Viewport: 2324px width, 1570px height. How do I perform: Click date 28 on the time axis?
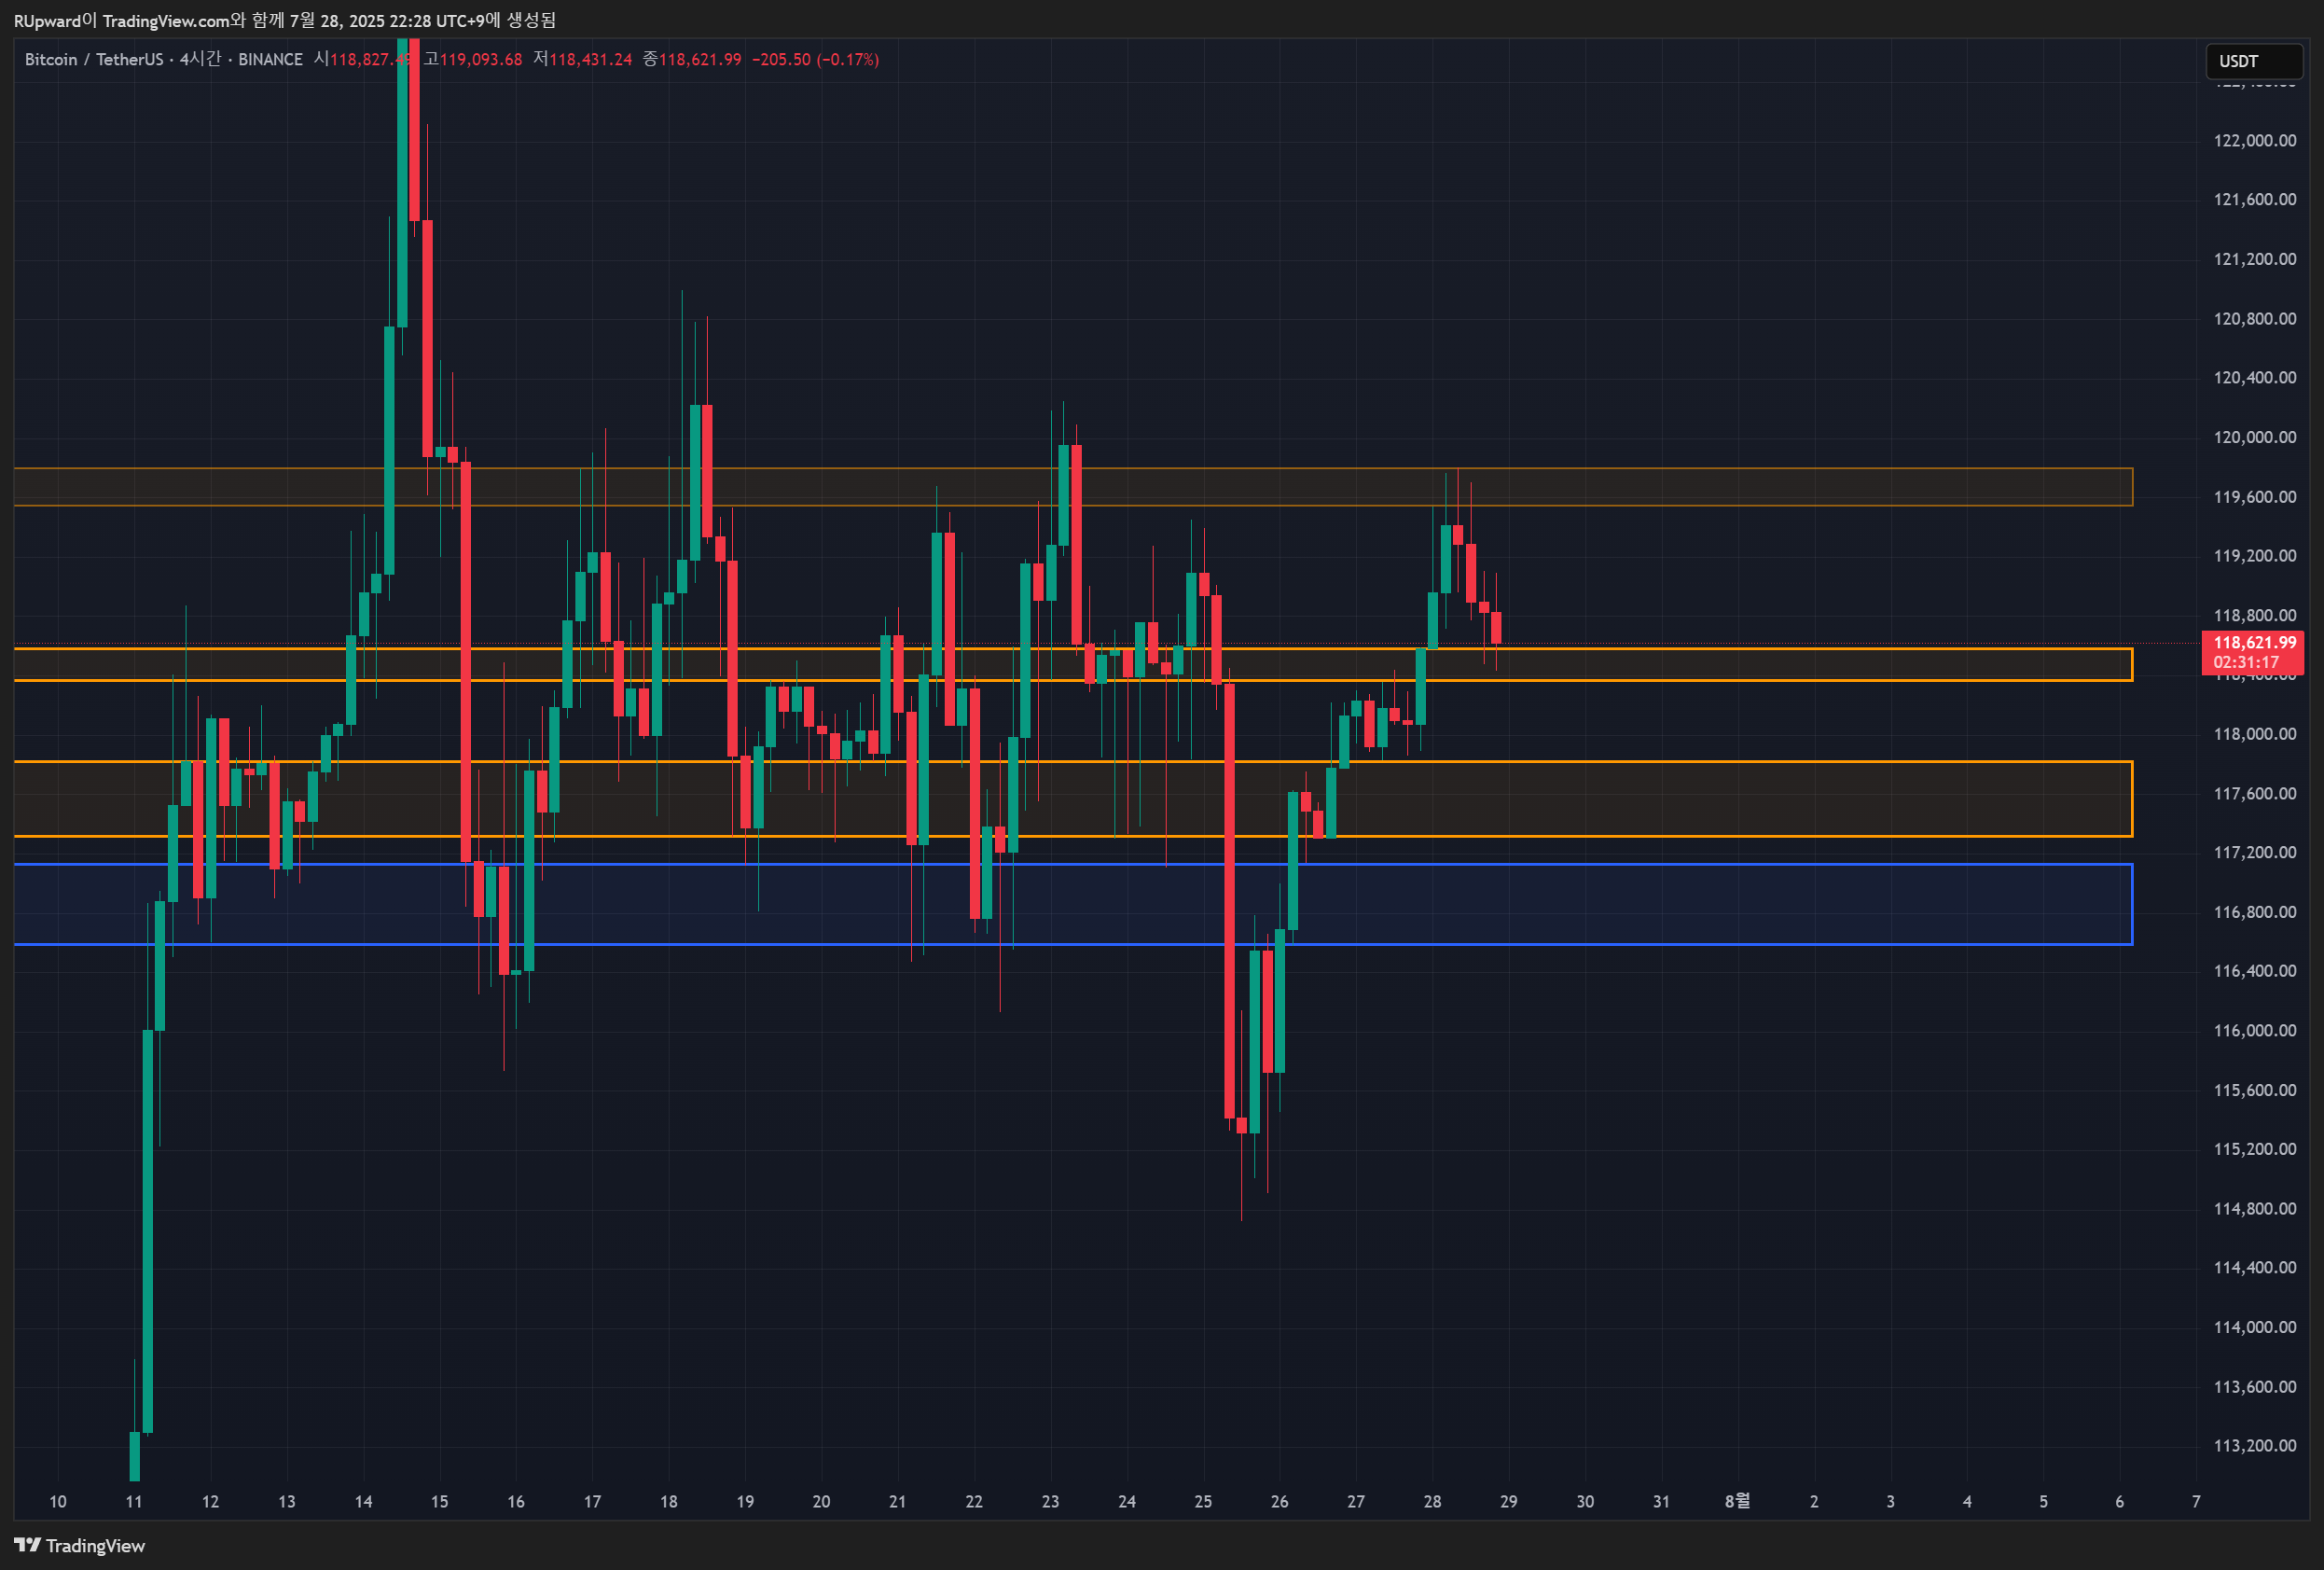[1432, 1502]
